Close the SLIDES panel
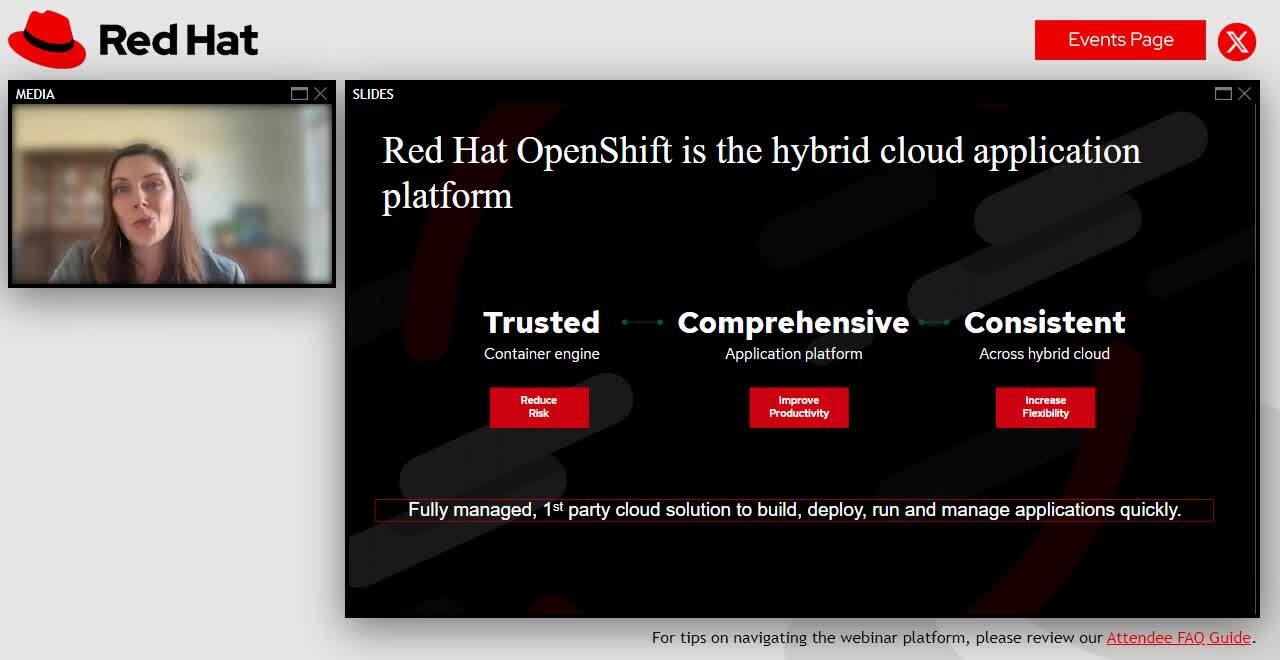 (x=1244, y=94)
